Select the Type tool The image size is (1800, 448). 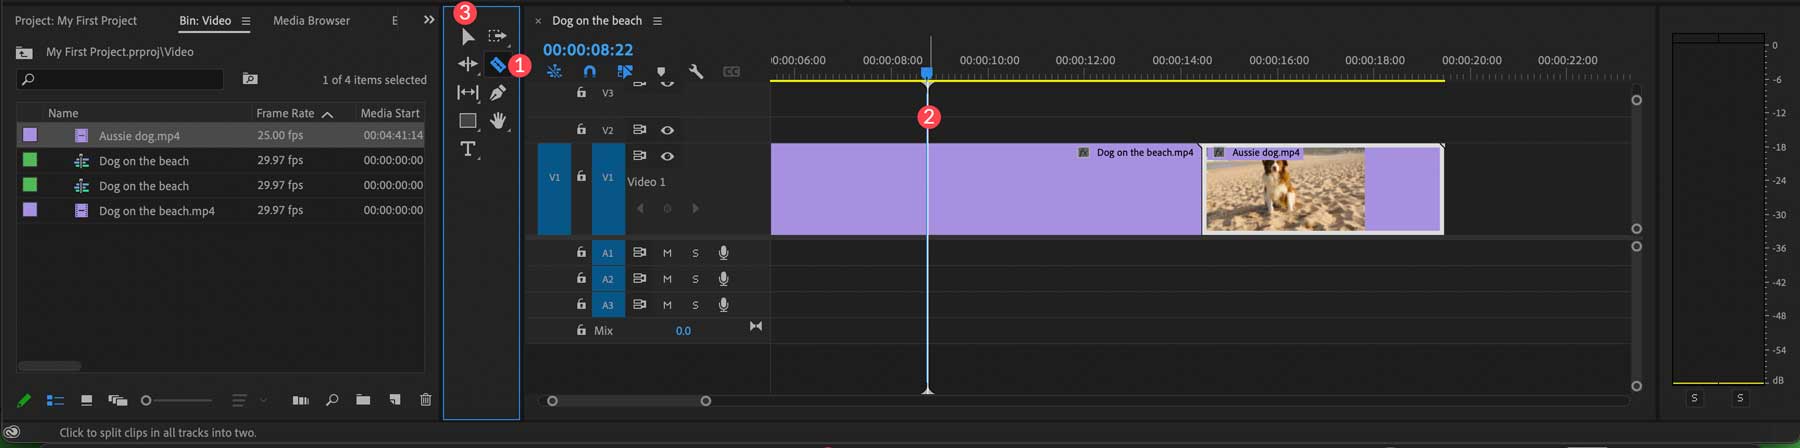tap(467, 149)
